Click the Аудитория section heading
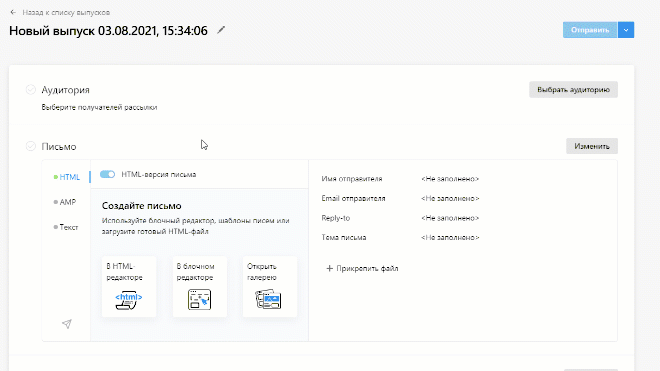Screen dimensions: 660x371 pyautogui.click(x=65, y=90)
